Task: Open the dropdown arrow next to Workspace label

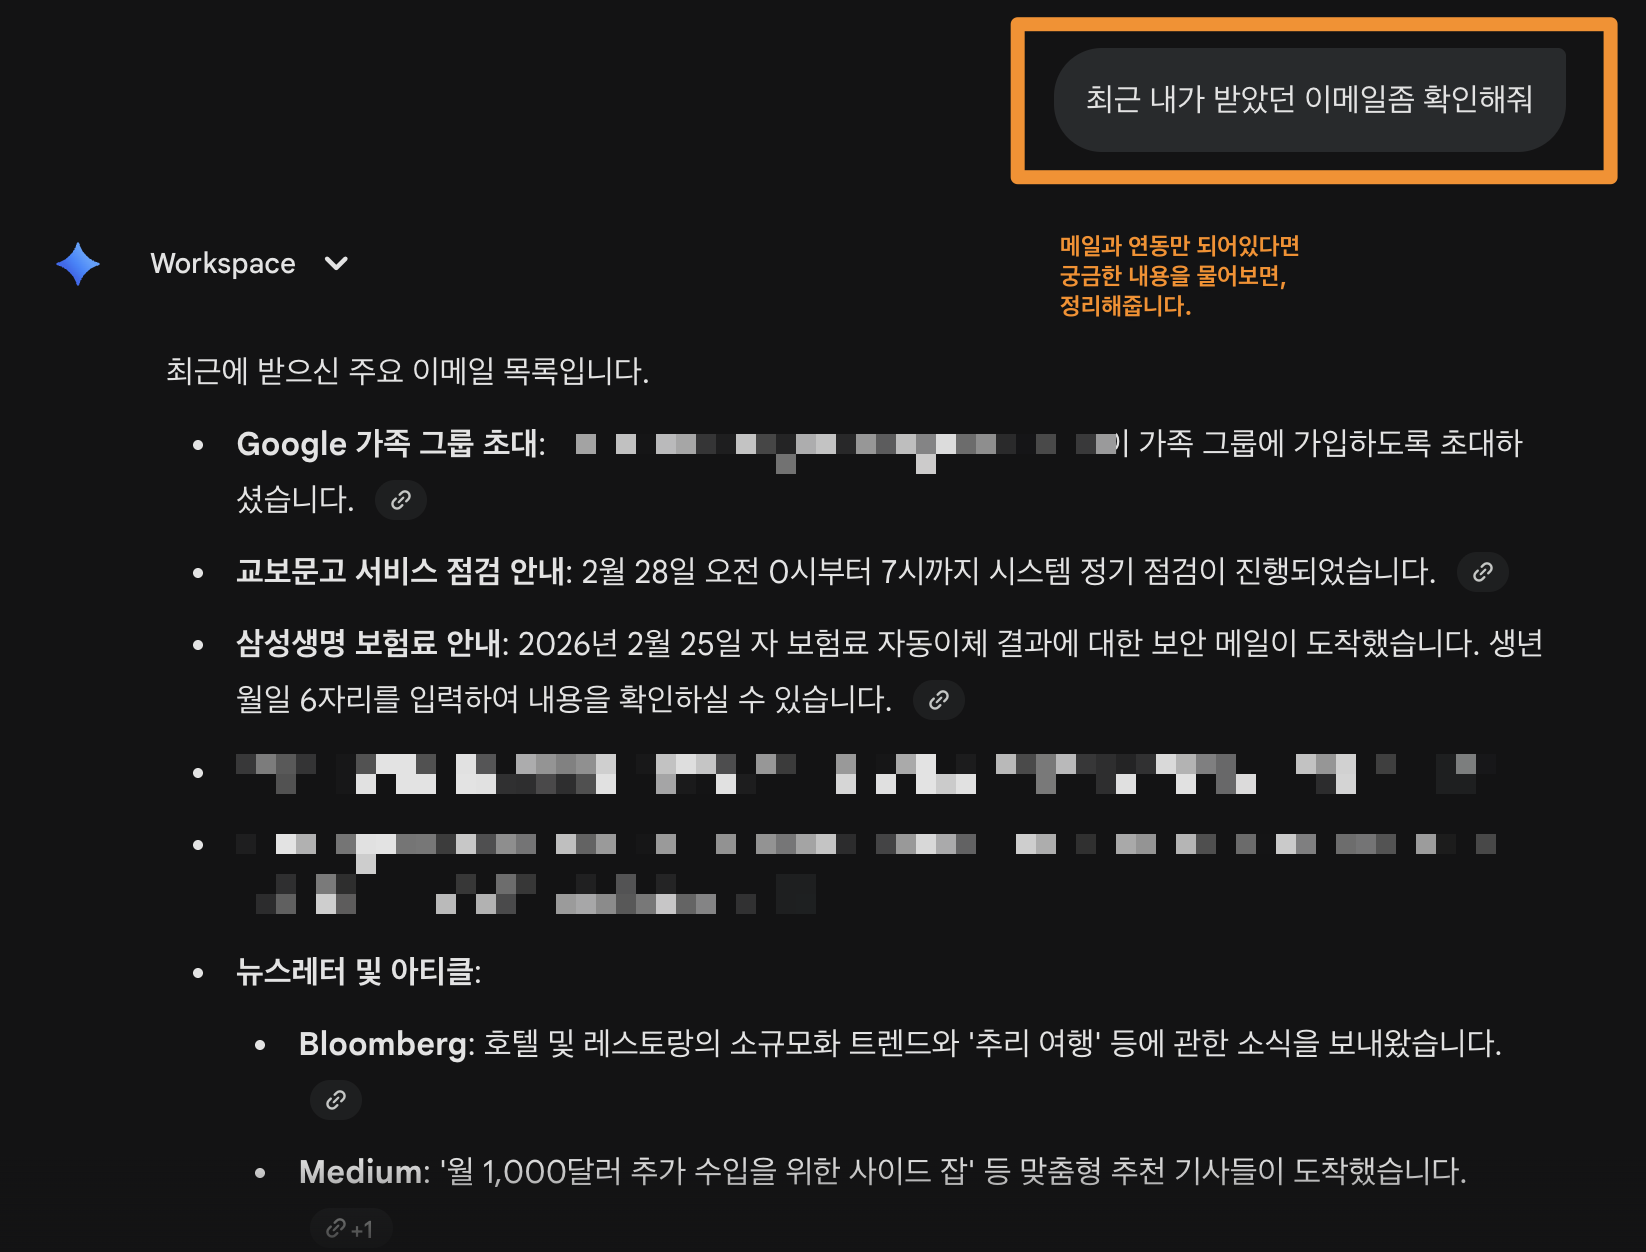Action: click(x=336, y=263)
